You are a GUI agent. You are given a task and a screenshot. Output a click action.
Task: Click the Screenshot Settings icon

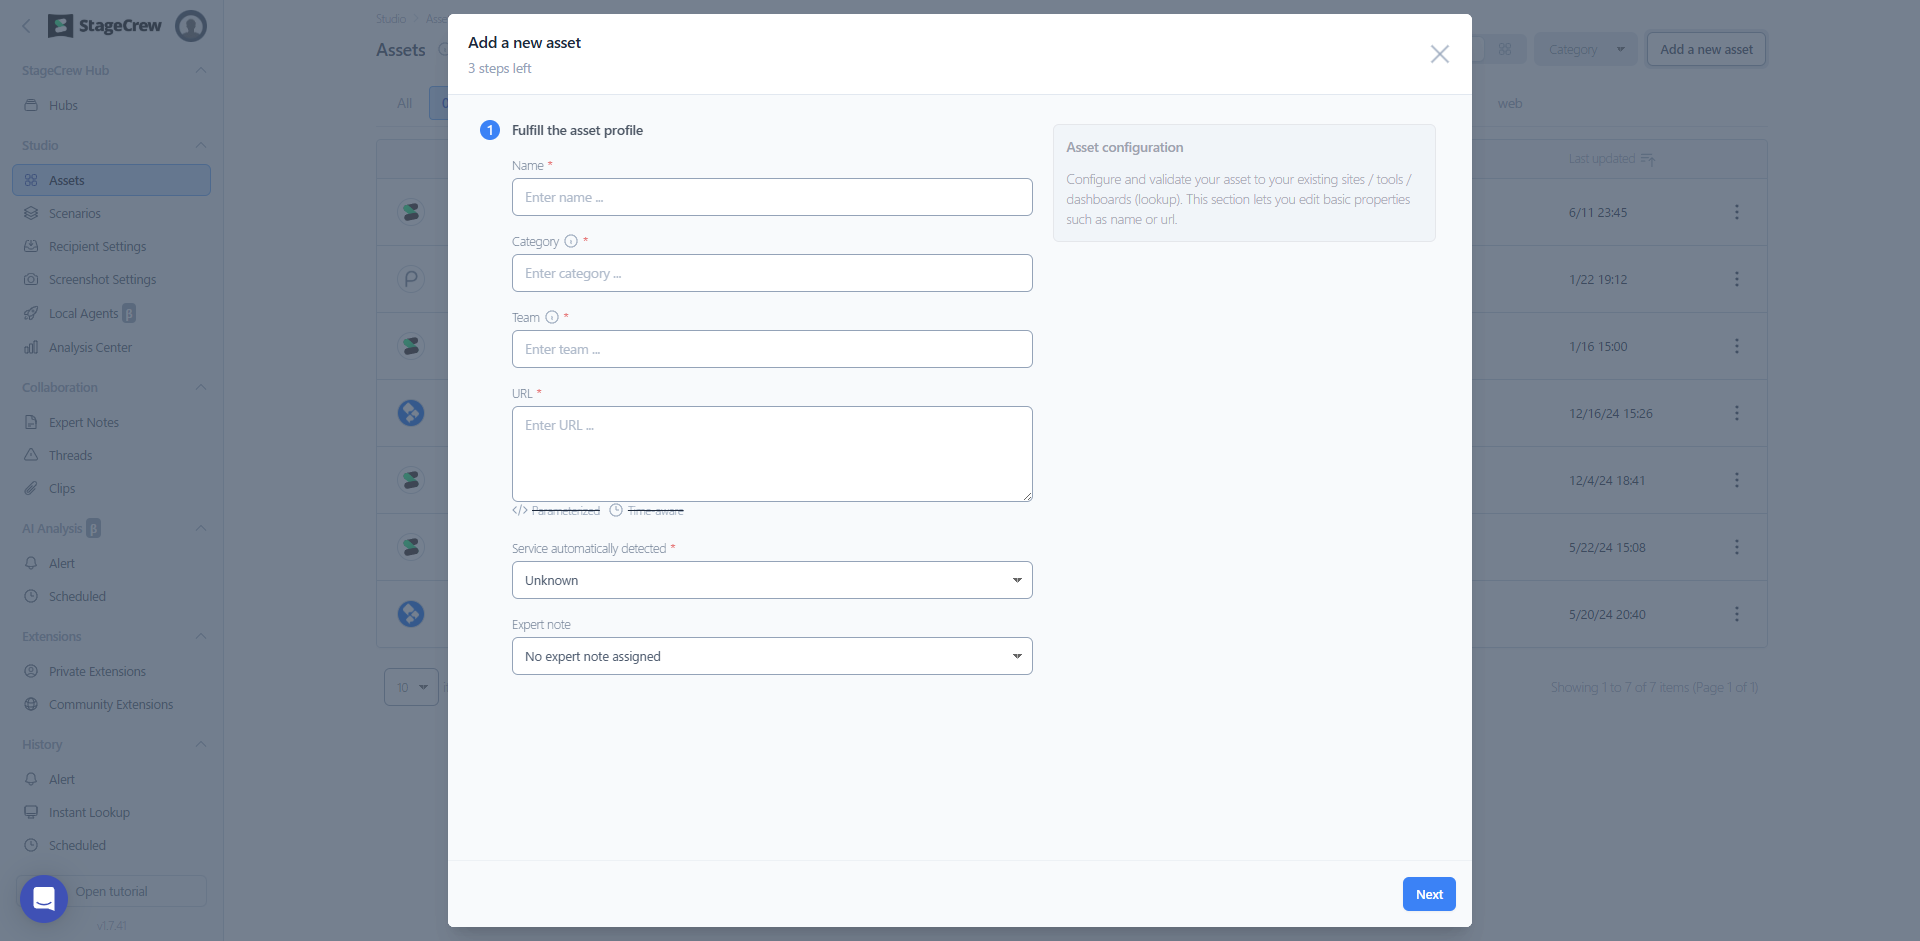point(33,279)
